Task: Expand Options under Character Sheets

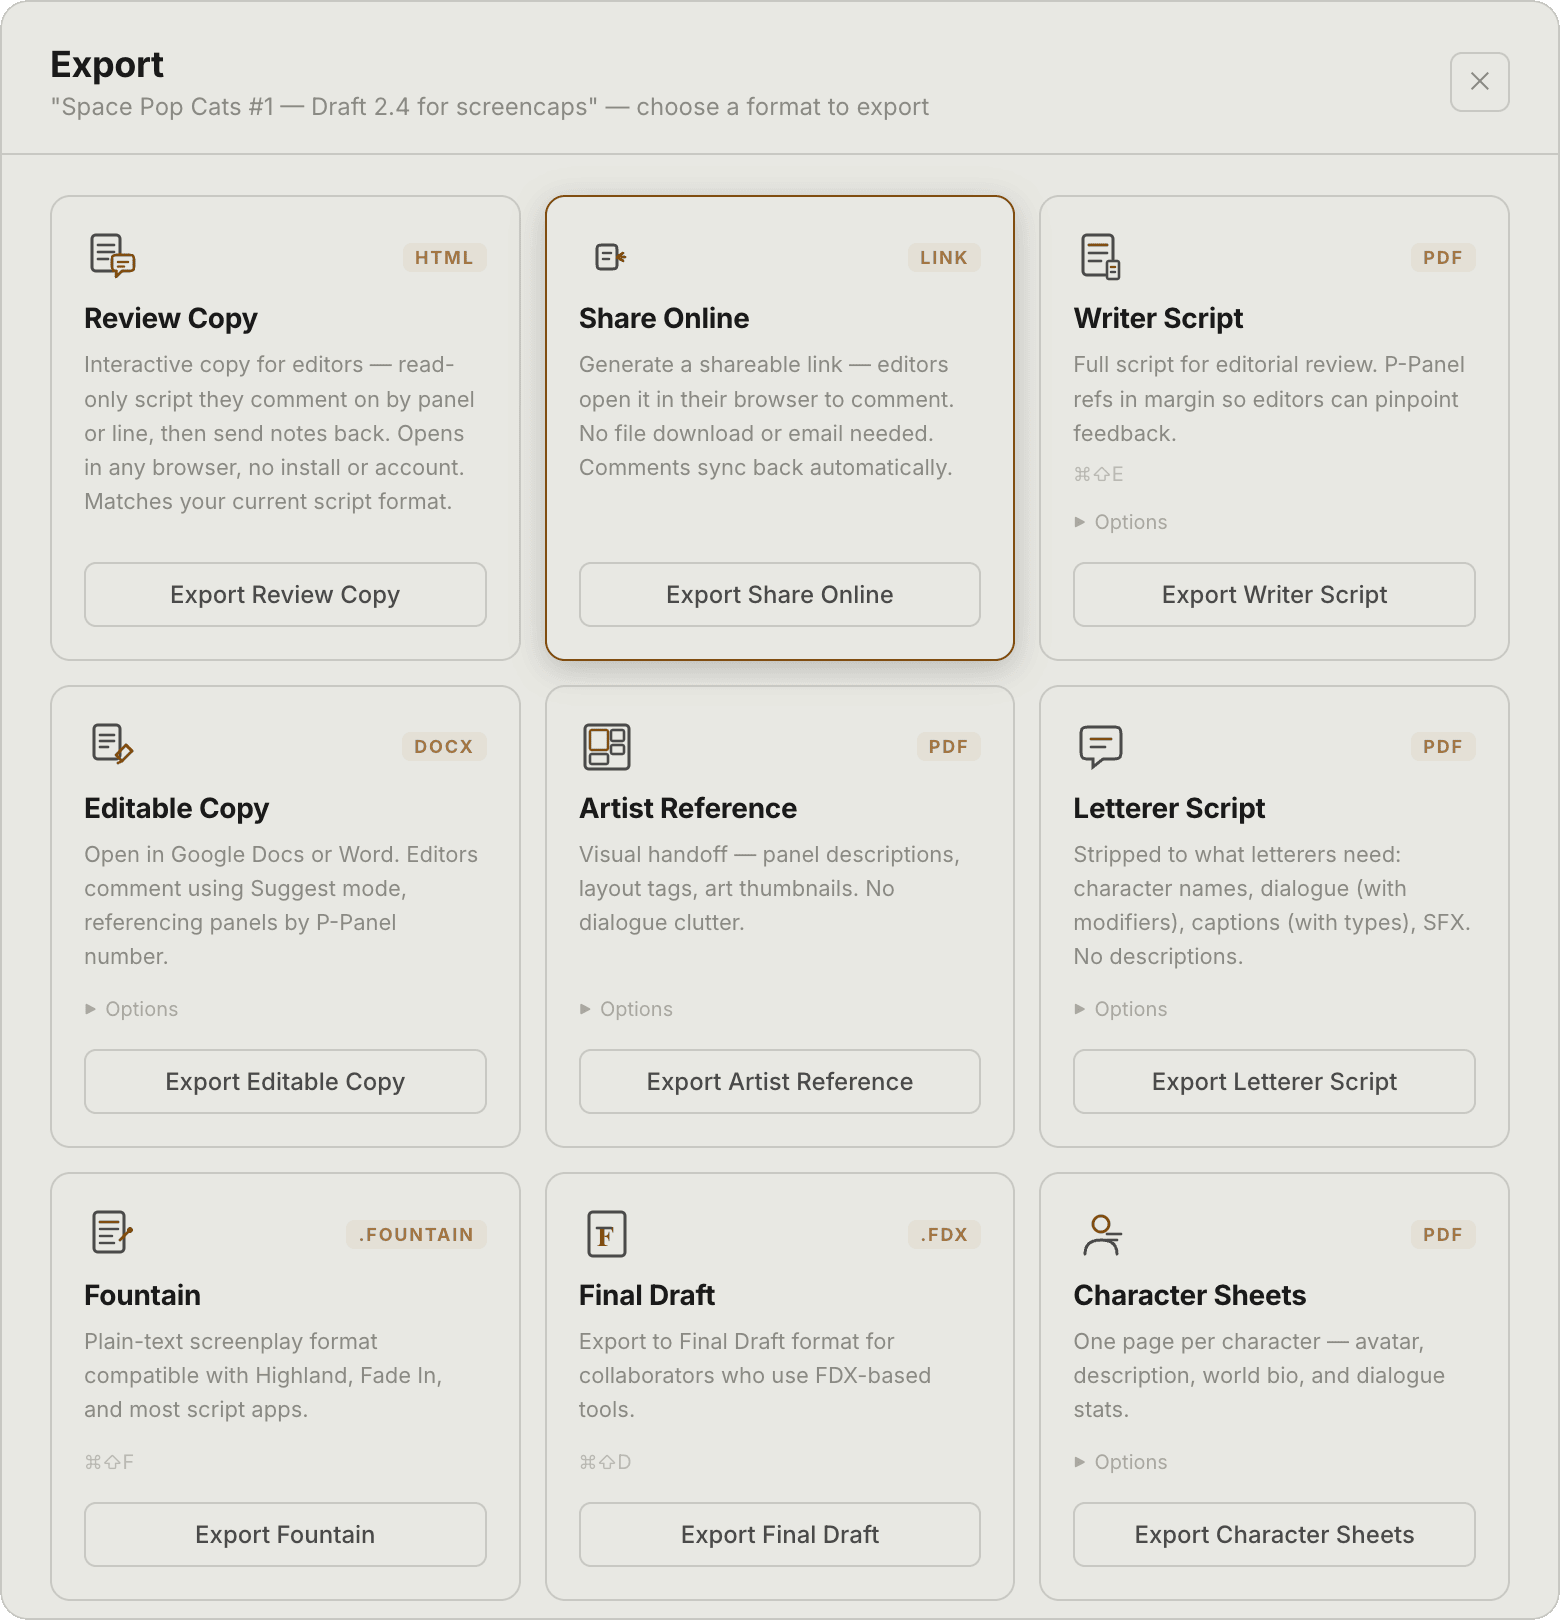Action: 1121,1462
